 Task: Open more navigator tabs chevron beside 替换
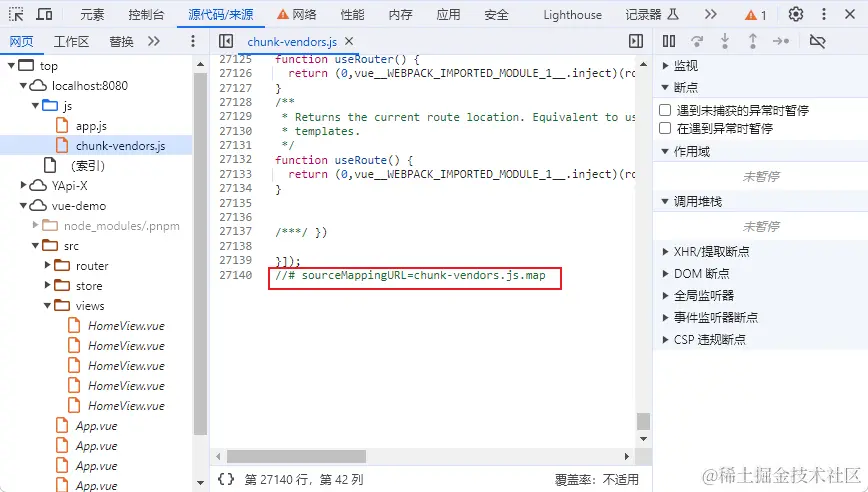tap(154, 41)
